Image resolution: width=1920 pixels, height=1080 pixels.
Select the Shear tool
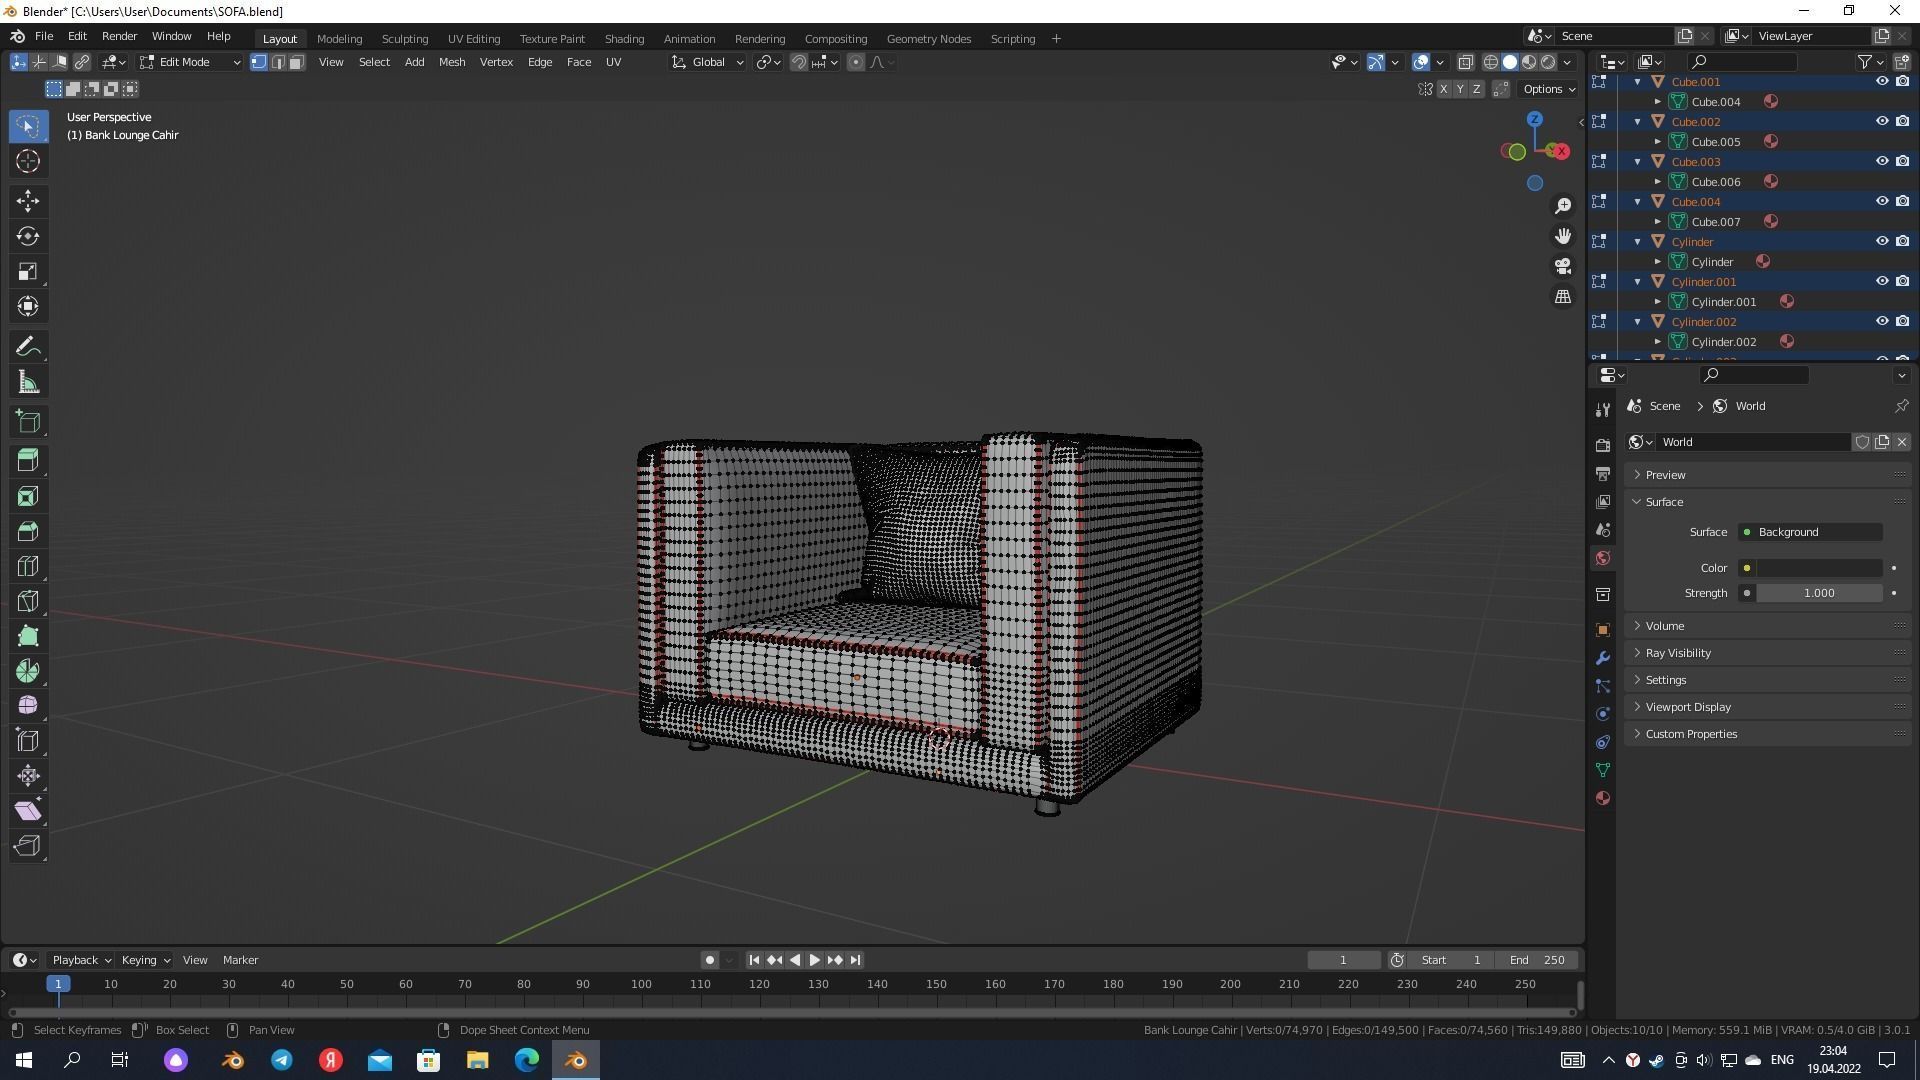28,811
